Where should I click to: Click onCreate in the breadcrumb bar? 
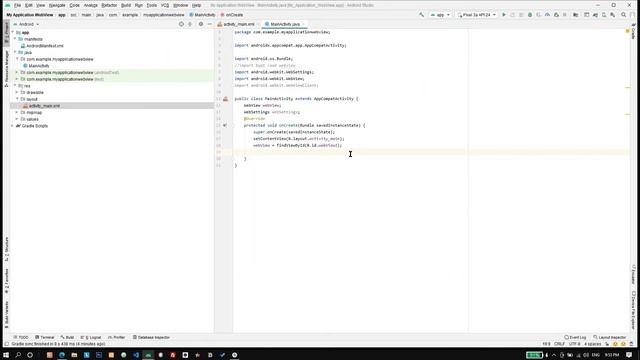click(232, 15)
